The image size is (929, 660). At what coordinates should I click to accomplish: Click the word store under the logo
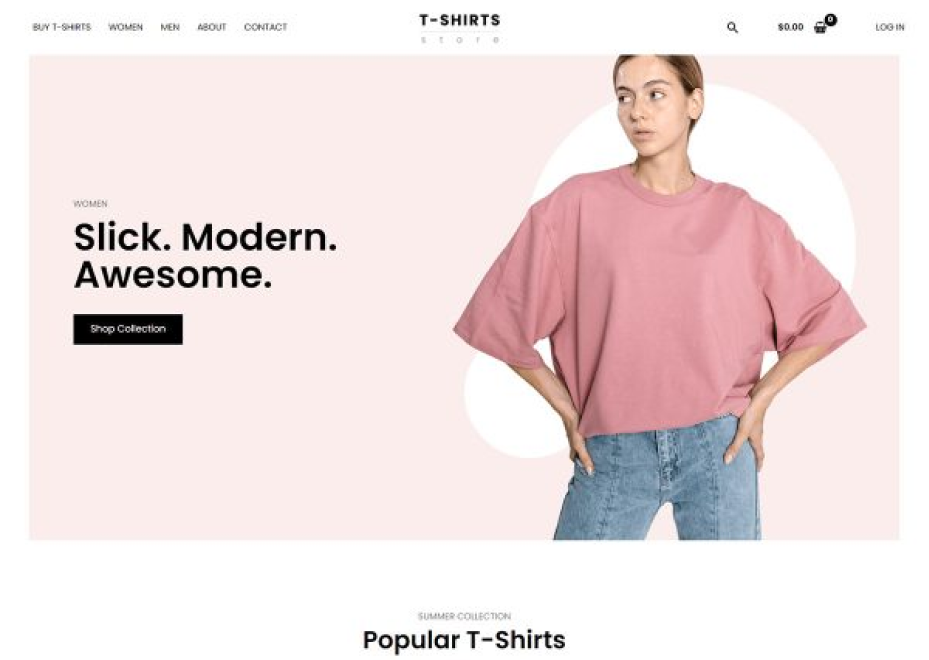pyautogui.click(x=460, y=40)
